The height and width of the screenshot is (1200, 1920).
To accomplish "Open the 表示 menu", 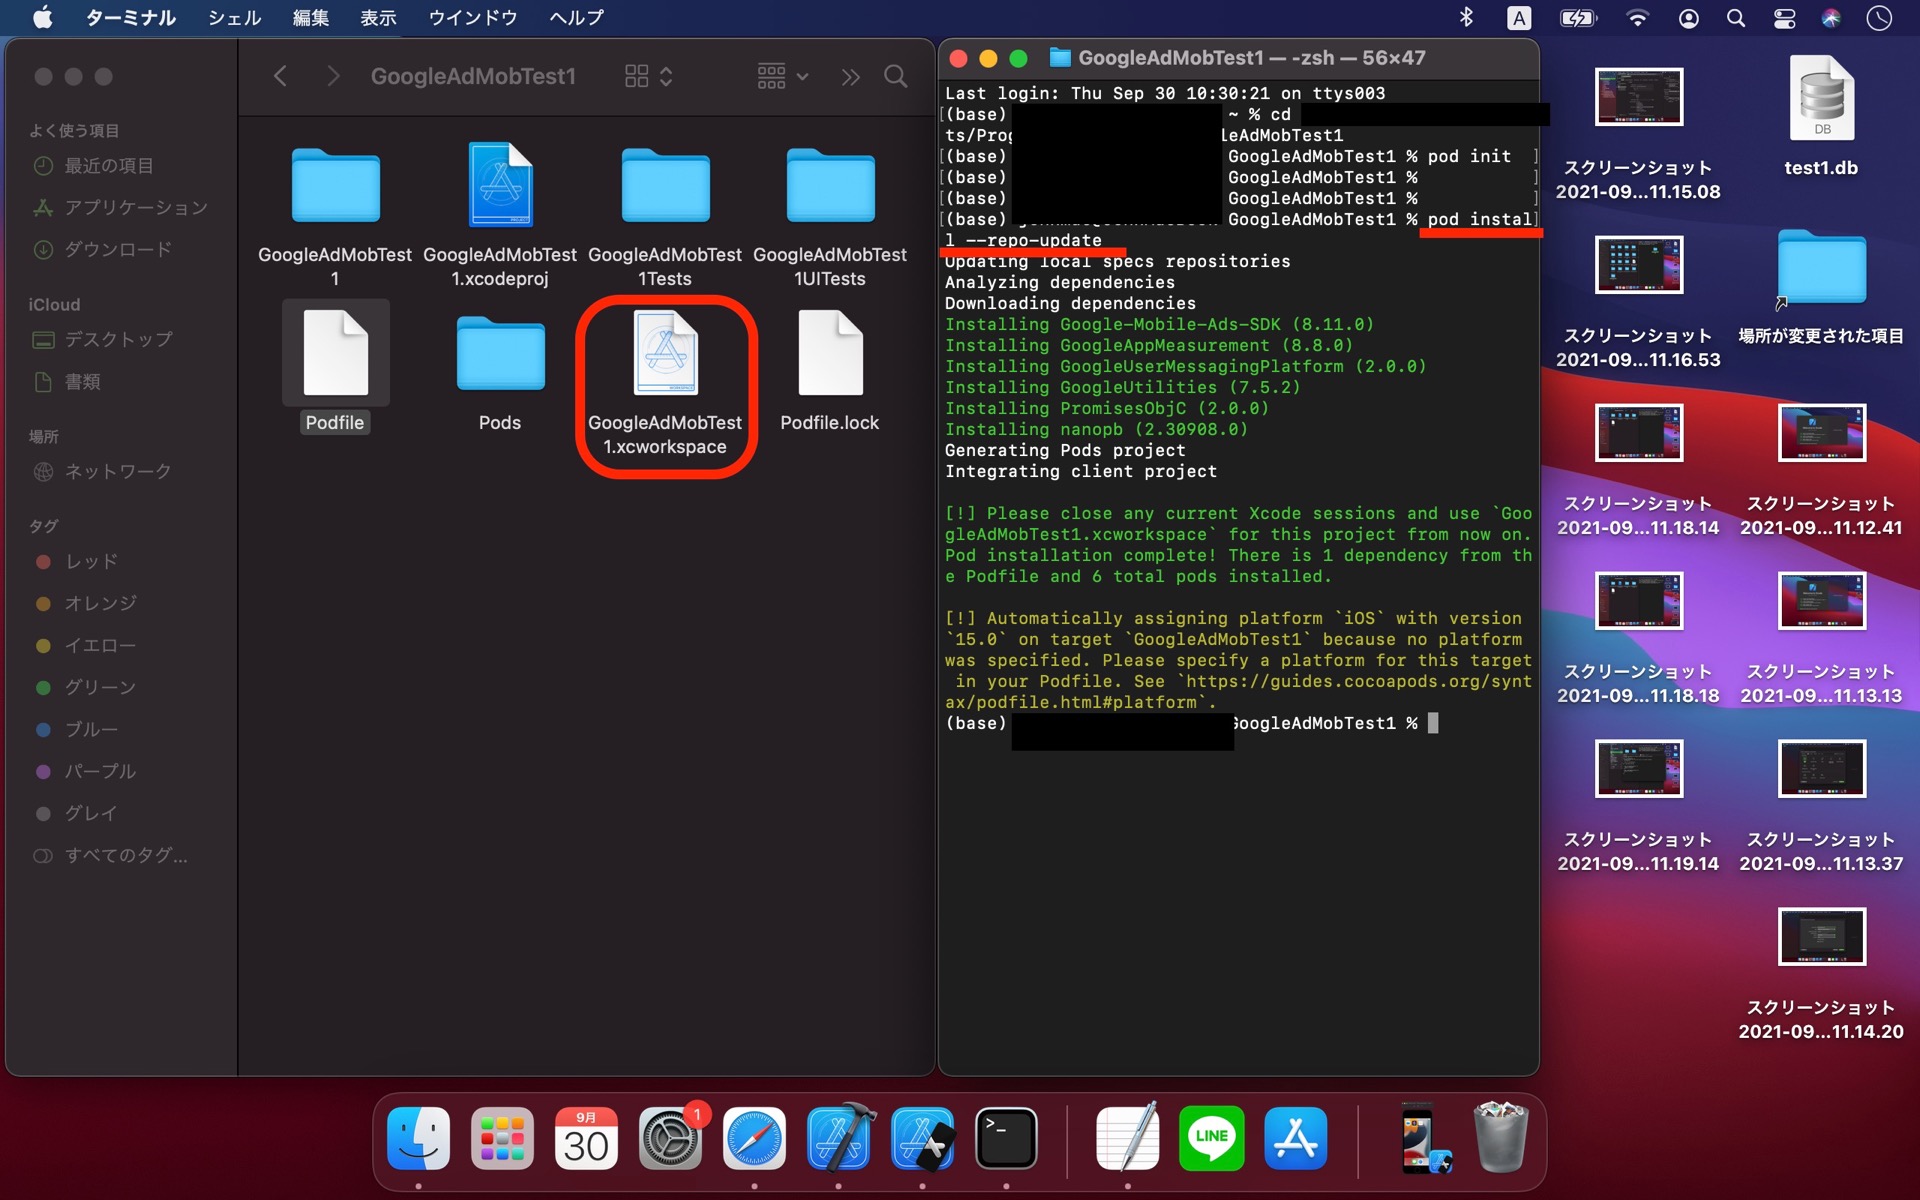I will point(378,18).
